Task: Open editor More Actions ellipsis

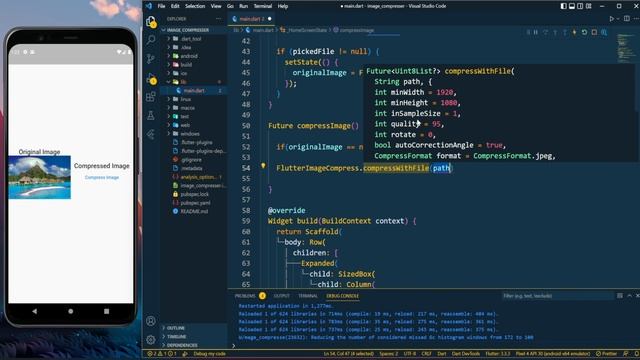Action: coord(637,19)
